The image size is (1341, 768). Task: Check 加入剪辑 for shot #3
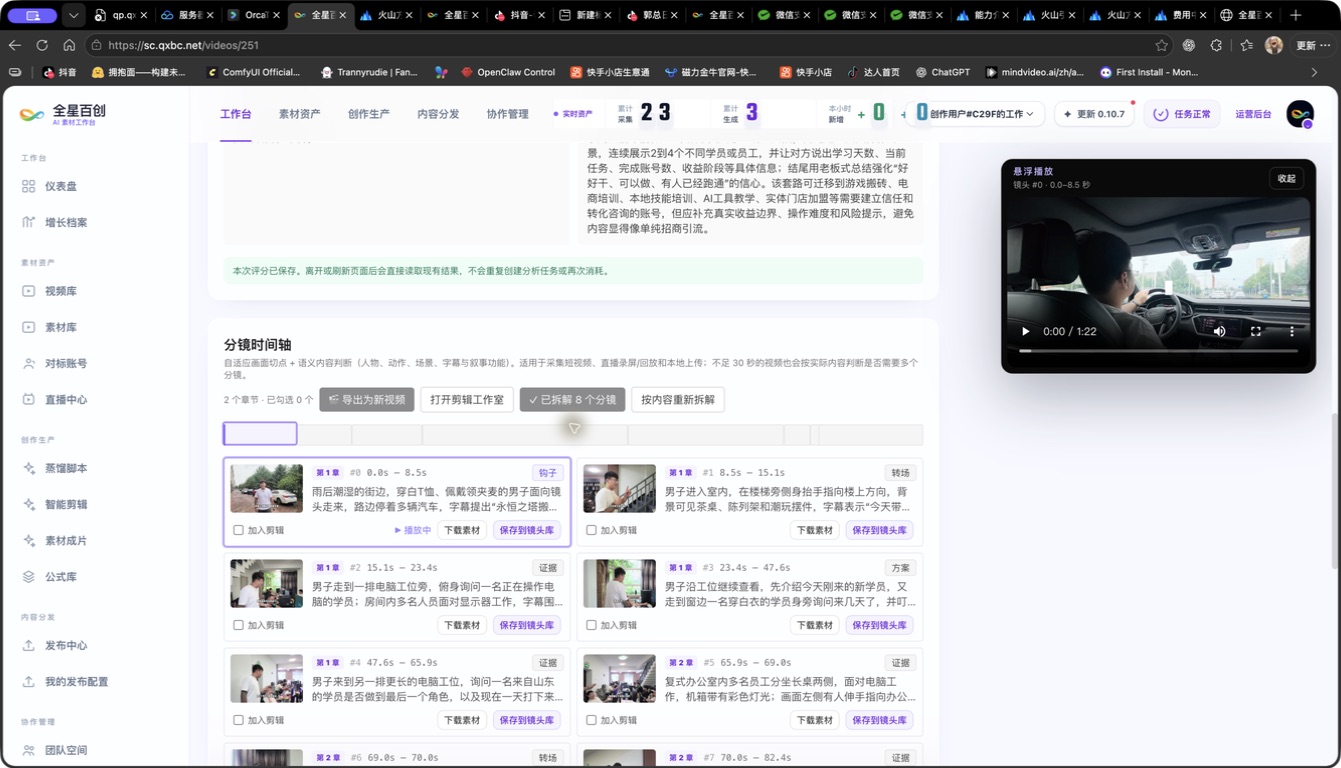click(x=591, y=625)
